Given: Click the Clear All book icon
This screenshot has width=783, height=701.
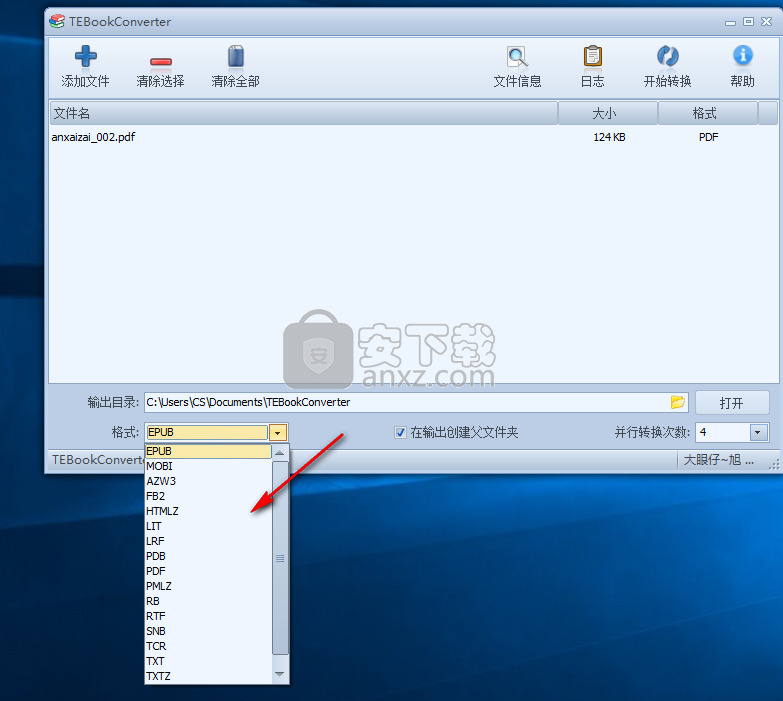Looking at the screenshot, I should click(x=236, y=56).
